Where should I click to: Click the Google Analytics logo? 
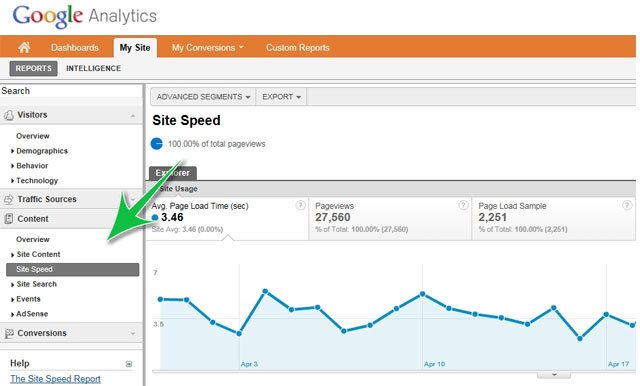point(84,16)
